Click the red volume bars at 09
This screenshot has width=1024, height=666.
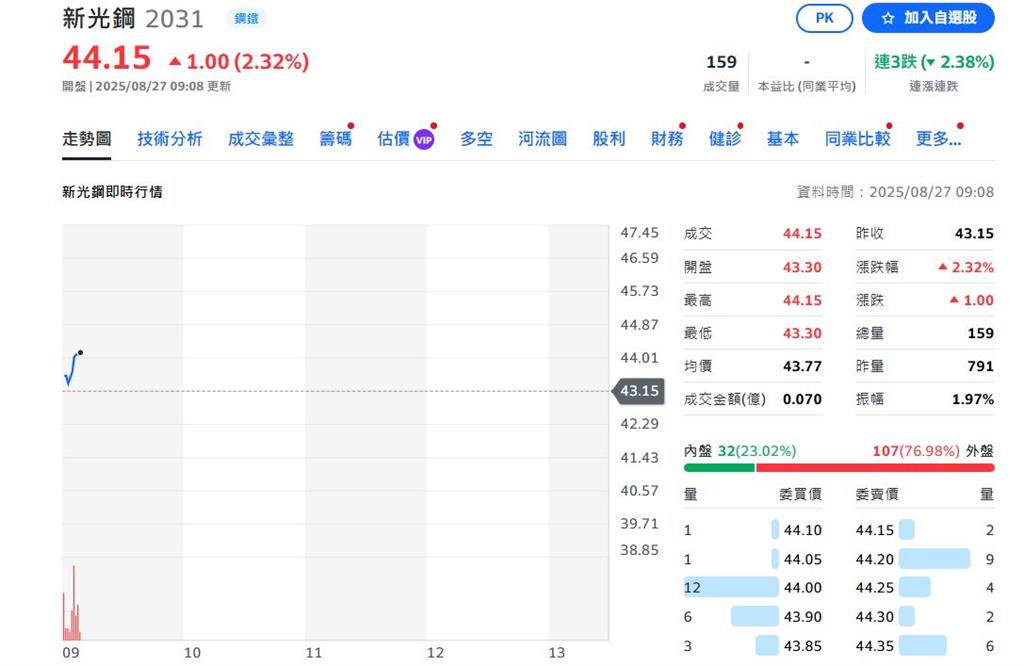coord(72,604)
